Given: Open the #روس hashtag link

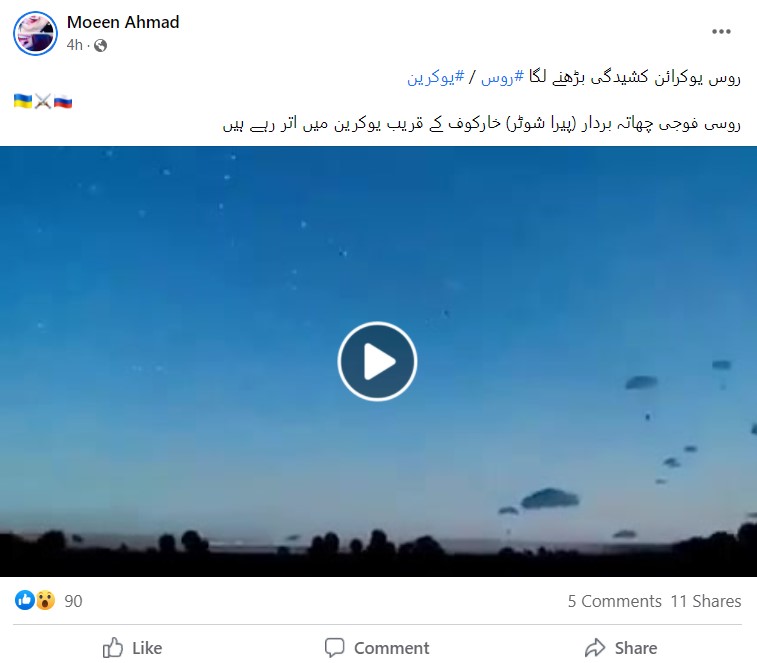Looking at the screenshot, I should 502,76.
